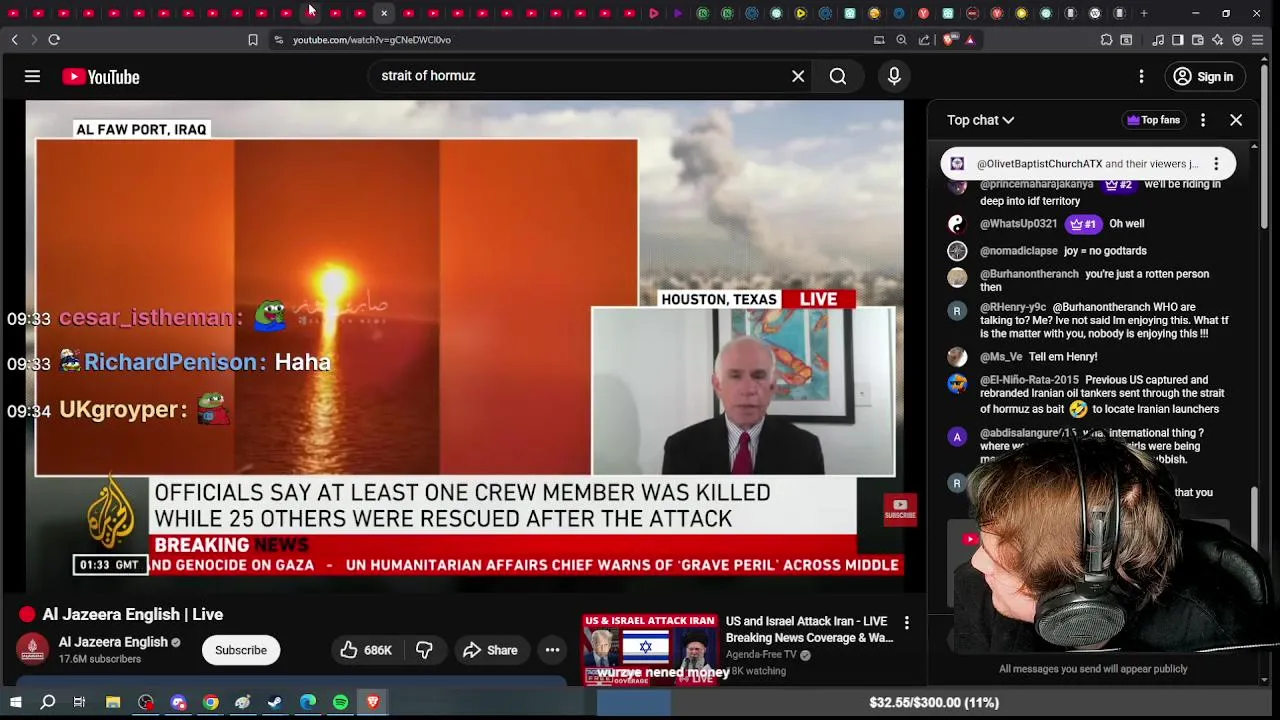
Task: Open Microsoft Edge from taskbar
Action: (x=308, y=703)
